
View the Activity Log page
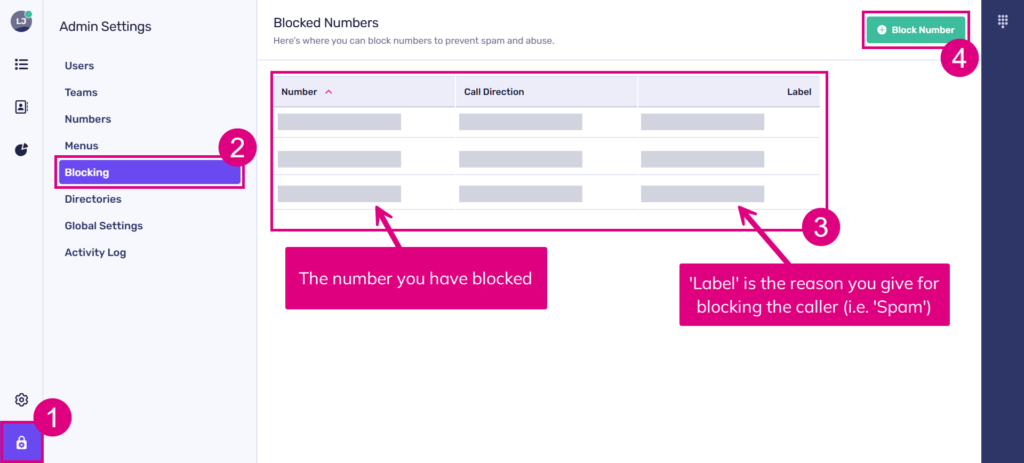click(x=95, y=253)
